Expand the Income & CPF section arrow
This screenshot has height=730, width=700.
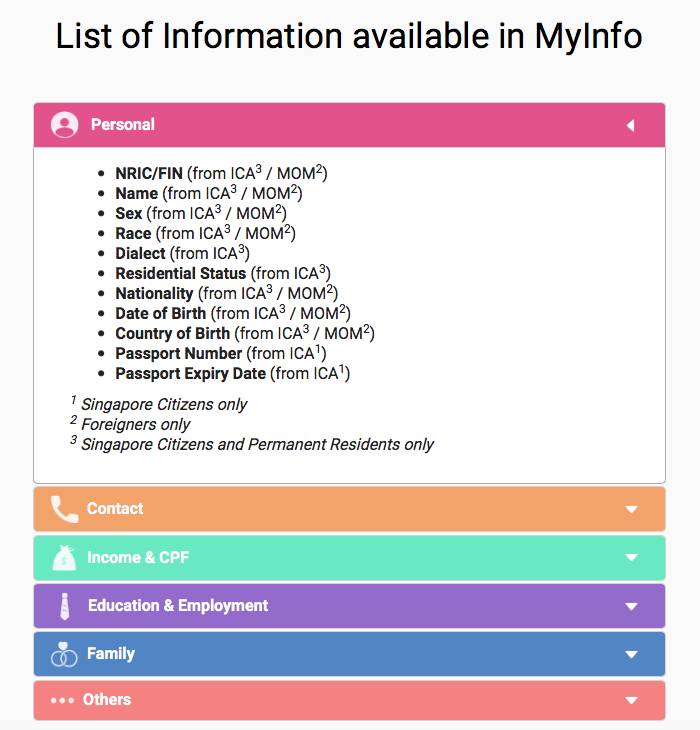click(x=631, y=558)
